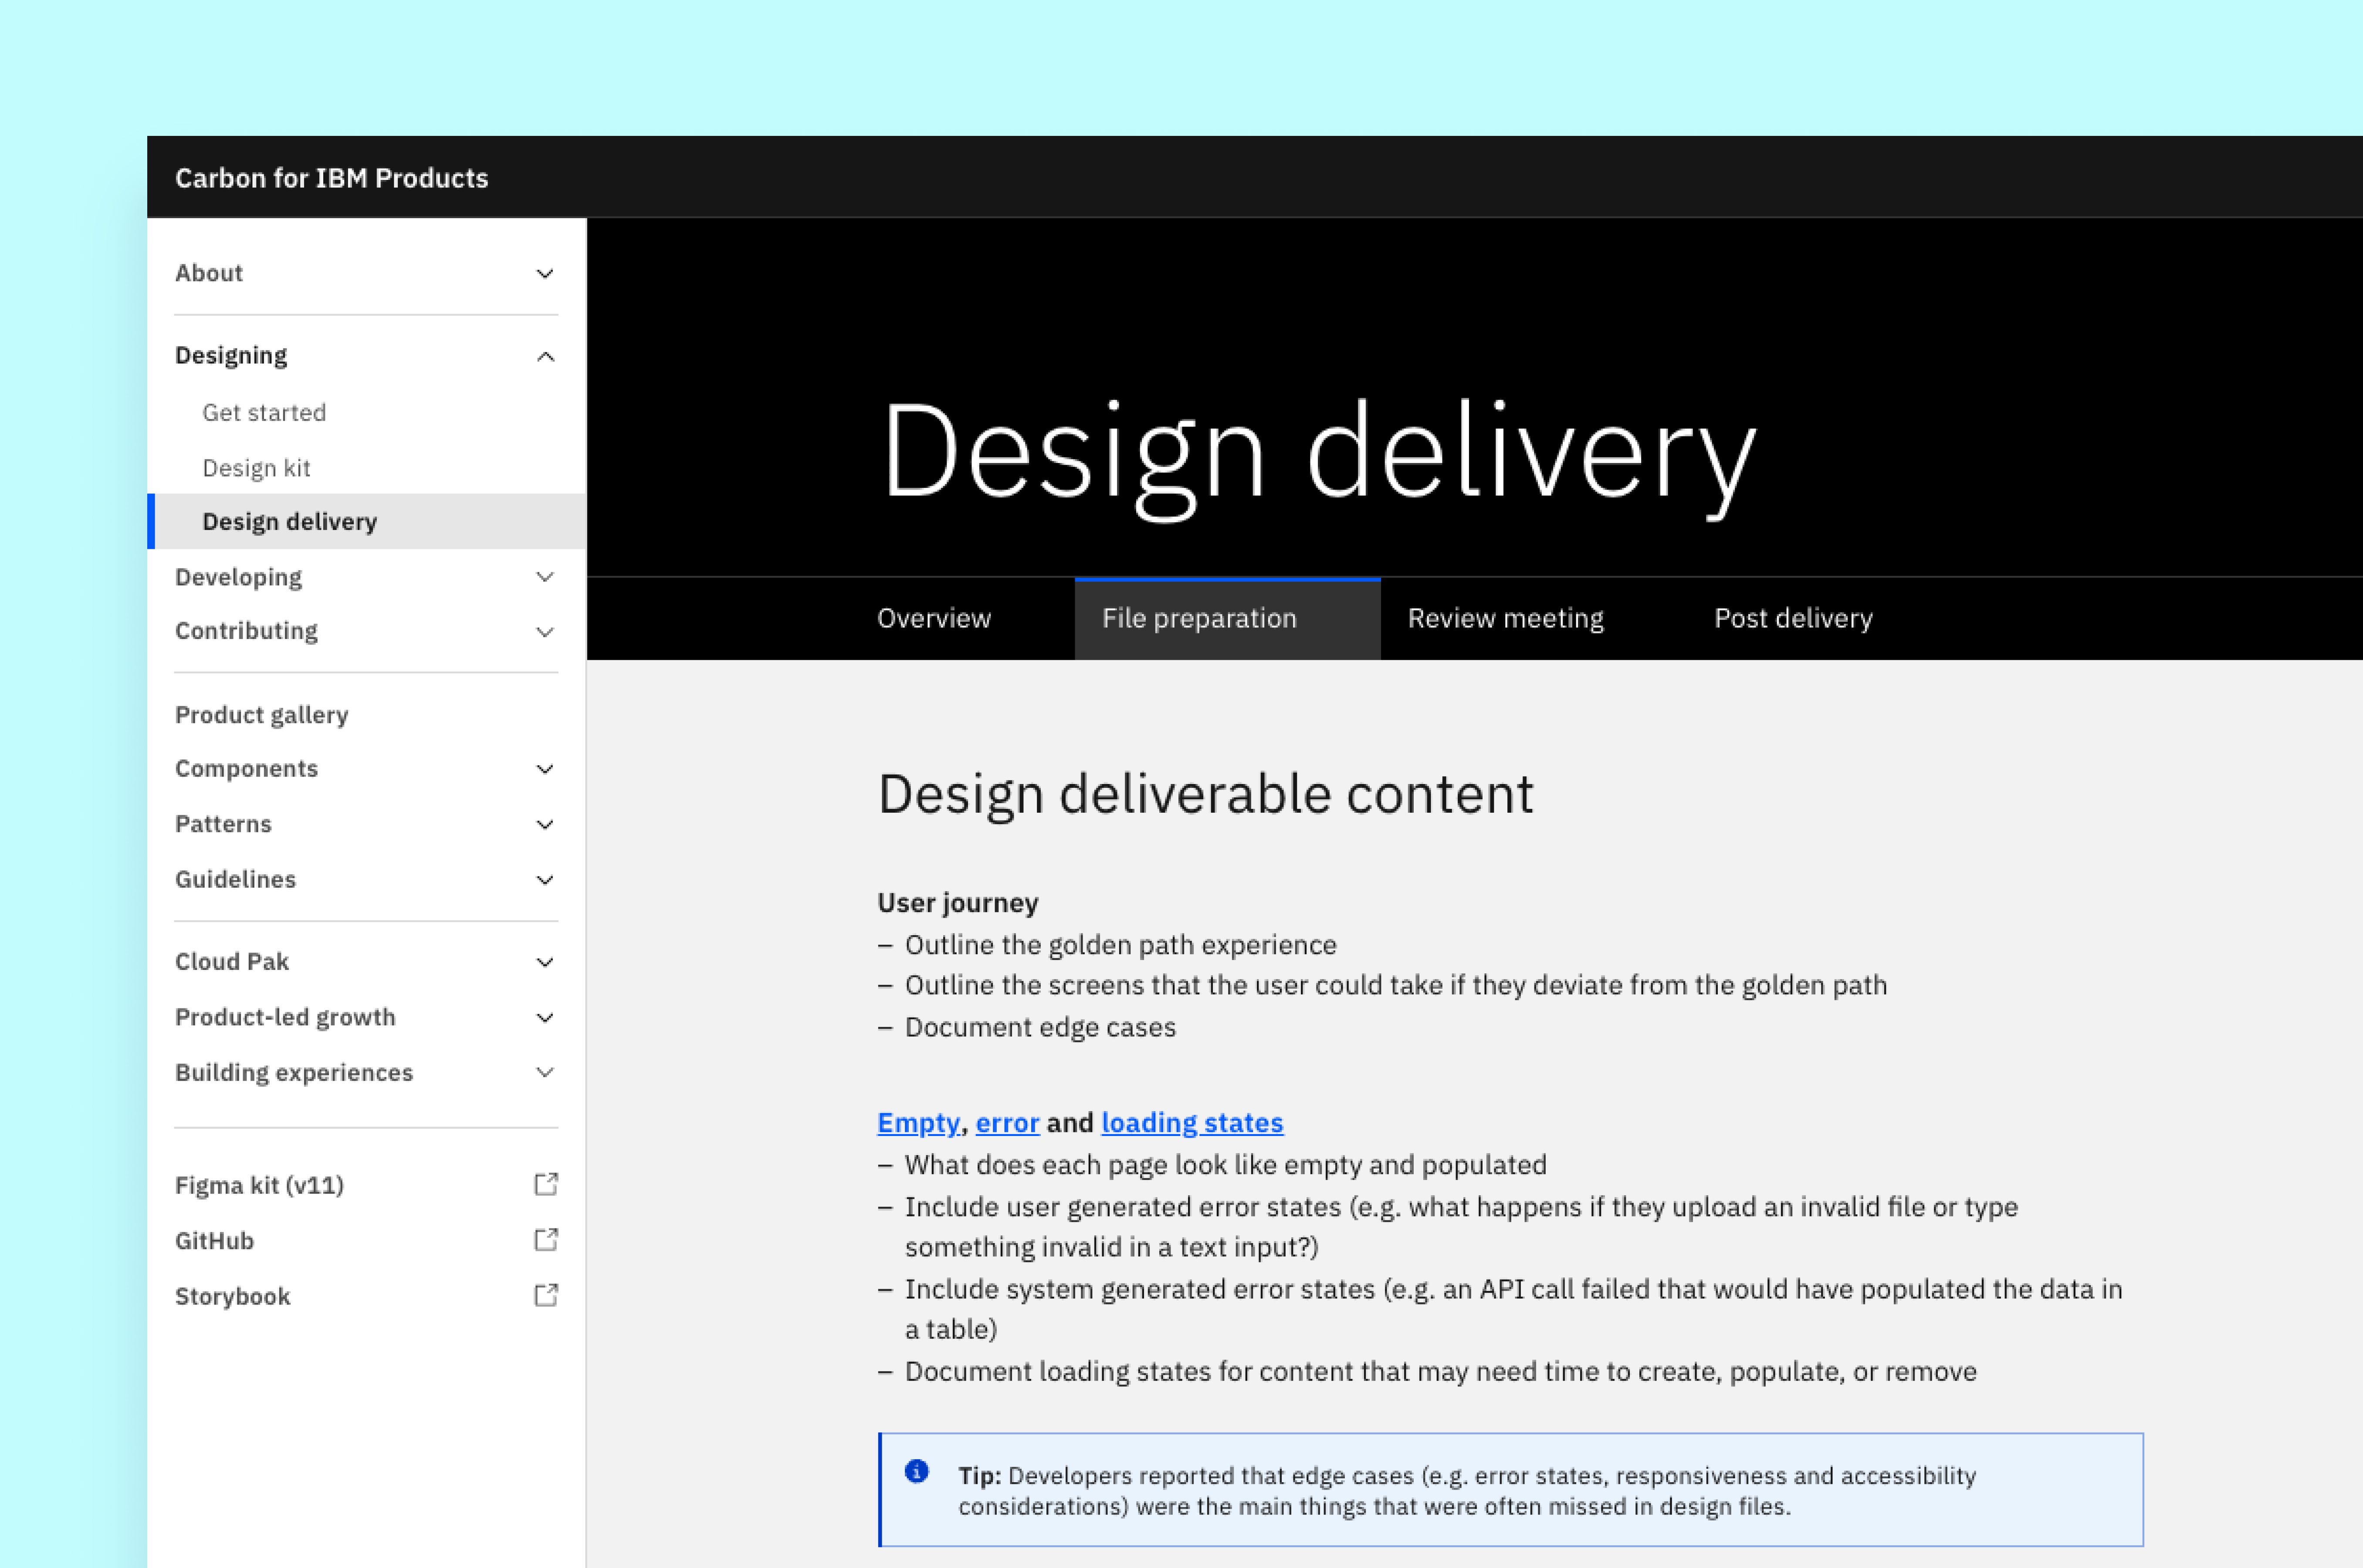
Task: Open Get started in sidebar
Action: (x=264, y=412)
